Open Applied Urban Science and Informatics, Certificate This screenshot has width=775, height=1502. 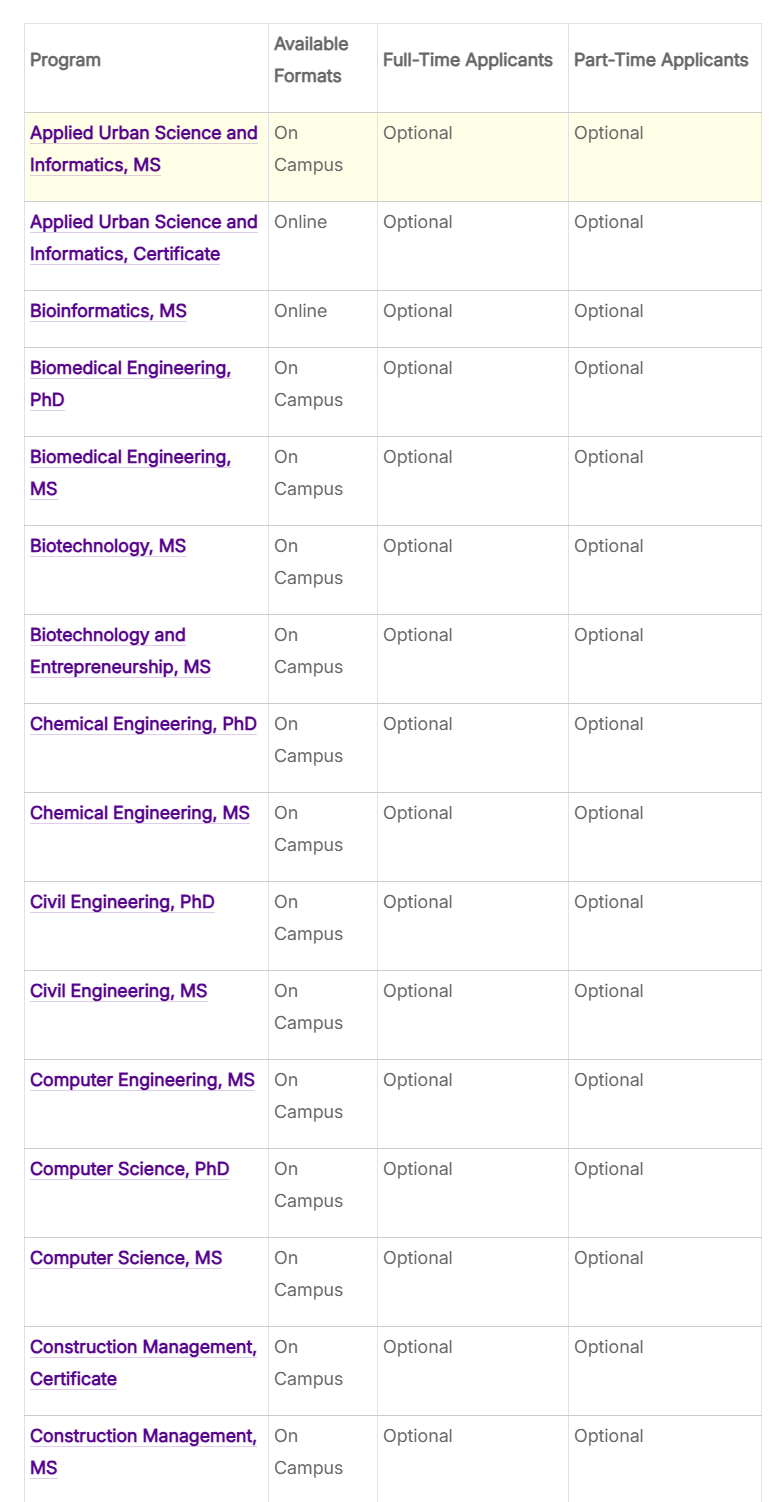143,223
